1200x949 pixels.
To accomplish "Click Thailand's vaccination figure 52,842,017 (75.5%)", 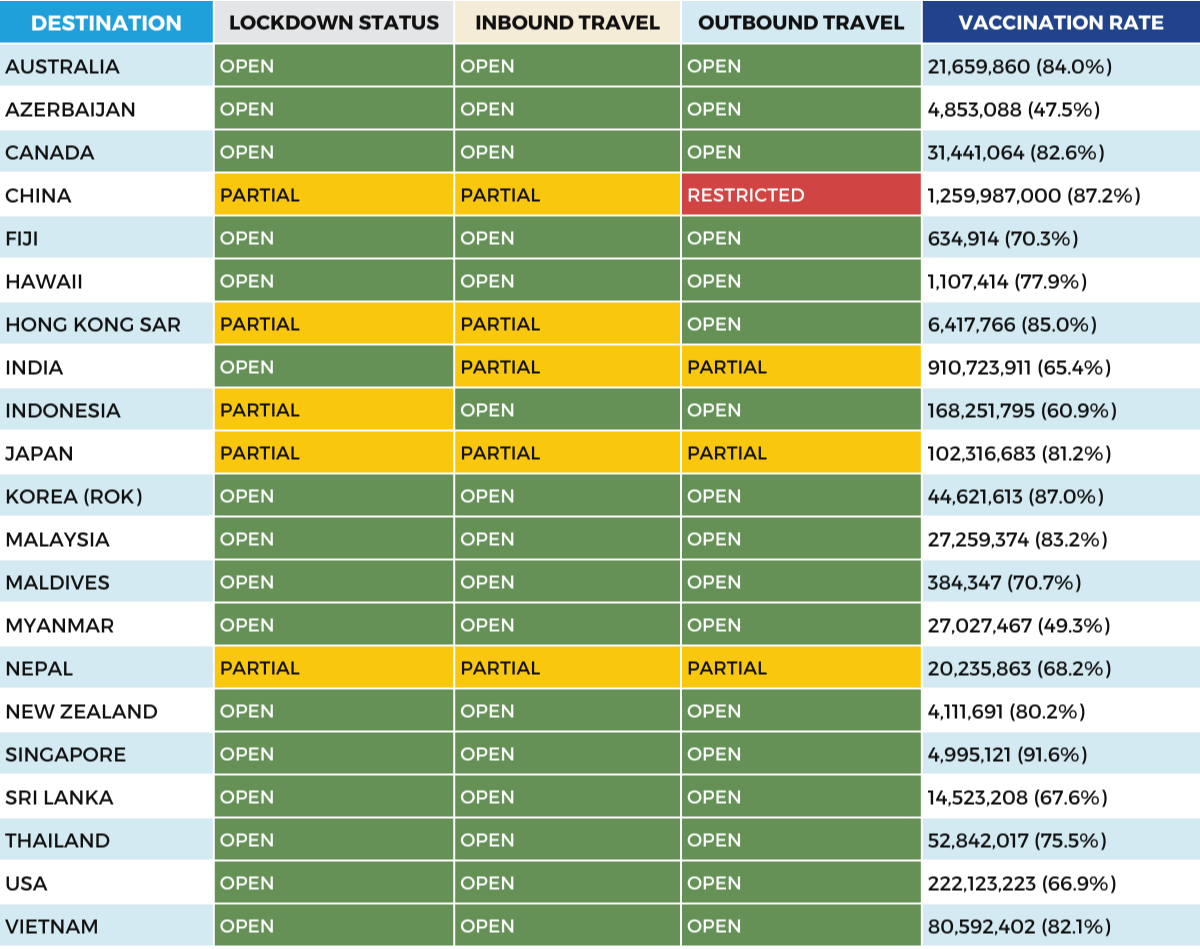I will (1016, 841).
